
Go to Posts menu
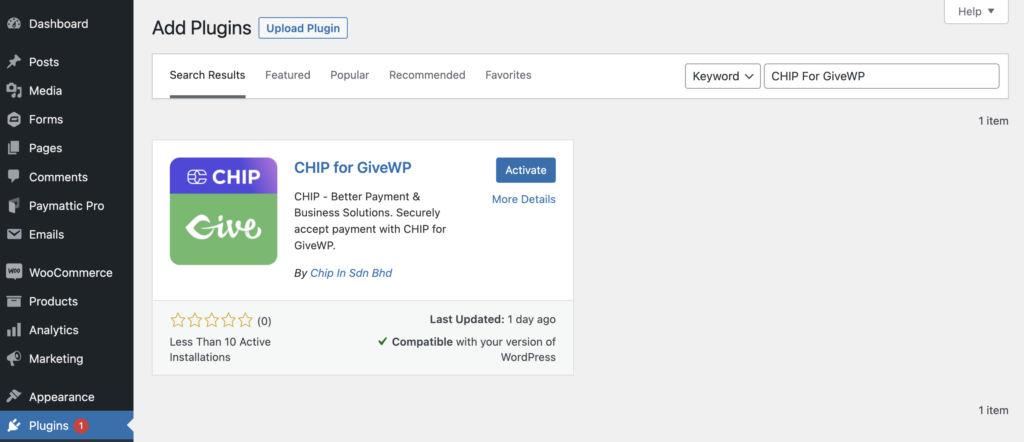click(x=67, y=62)
